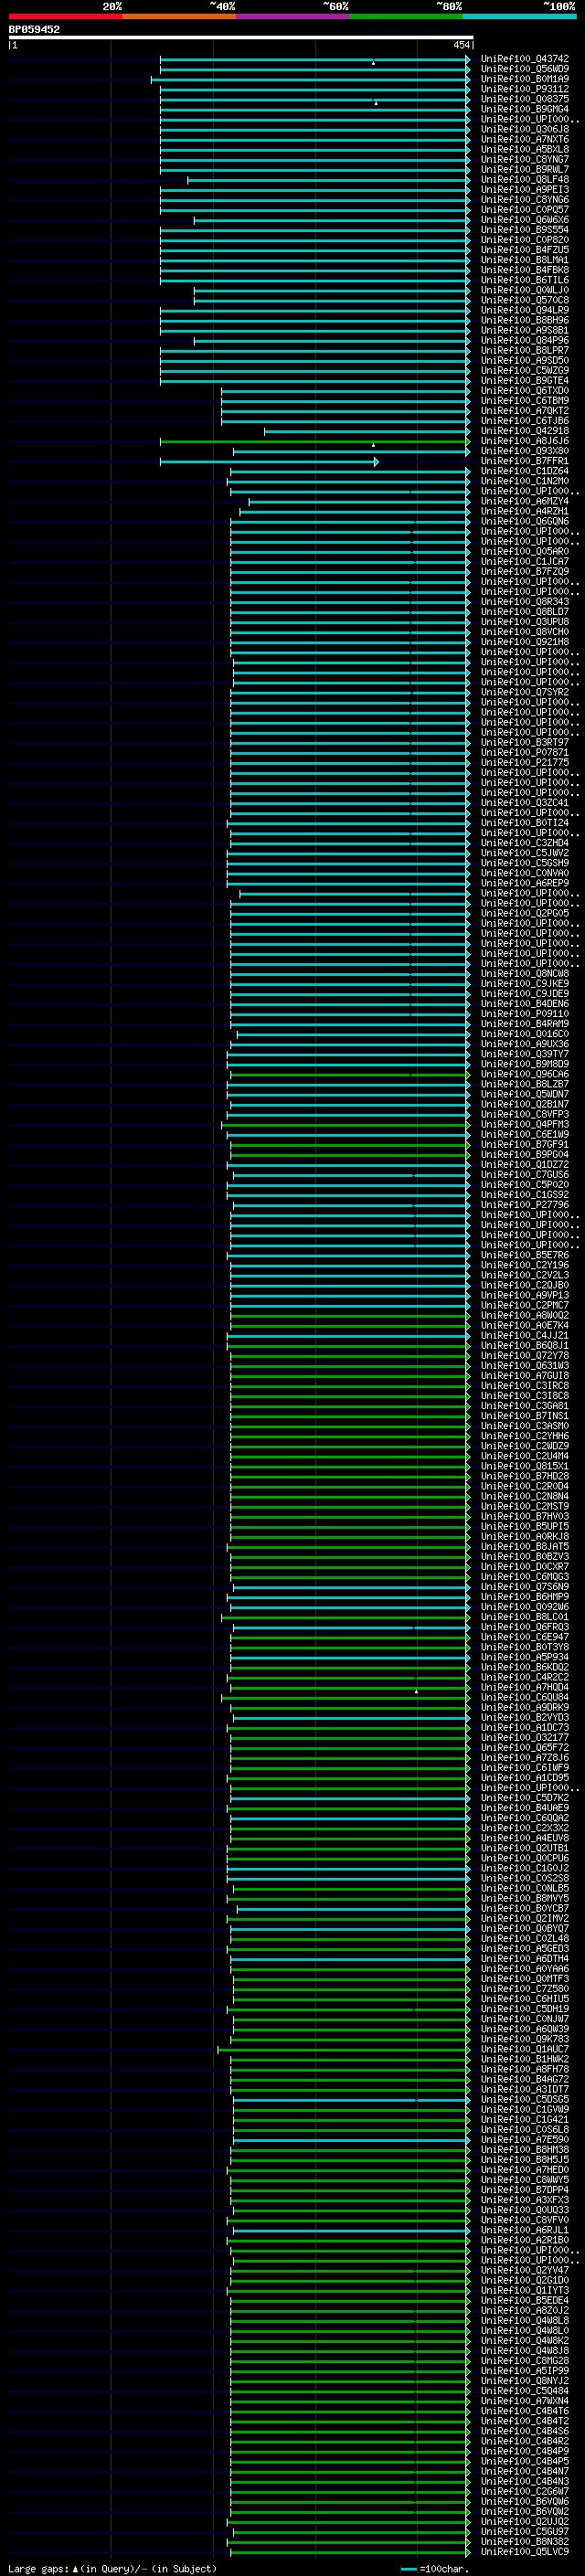Click the Large gaps legend text
The image size is (585, 2576).
click(112, 2568)
